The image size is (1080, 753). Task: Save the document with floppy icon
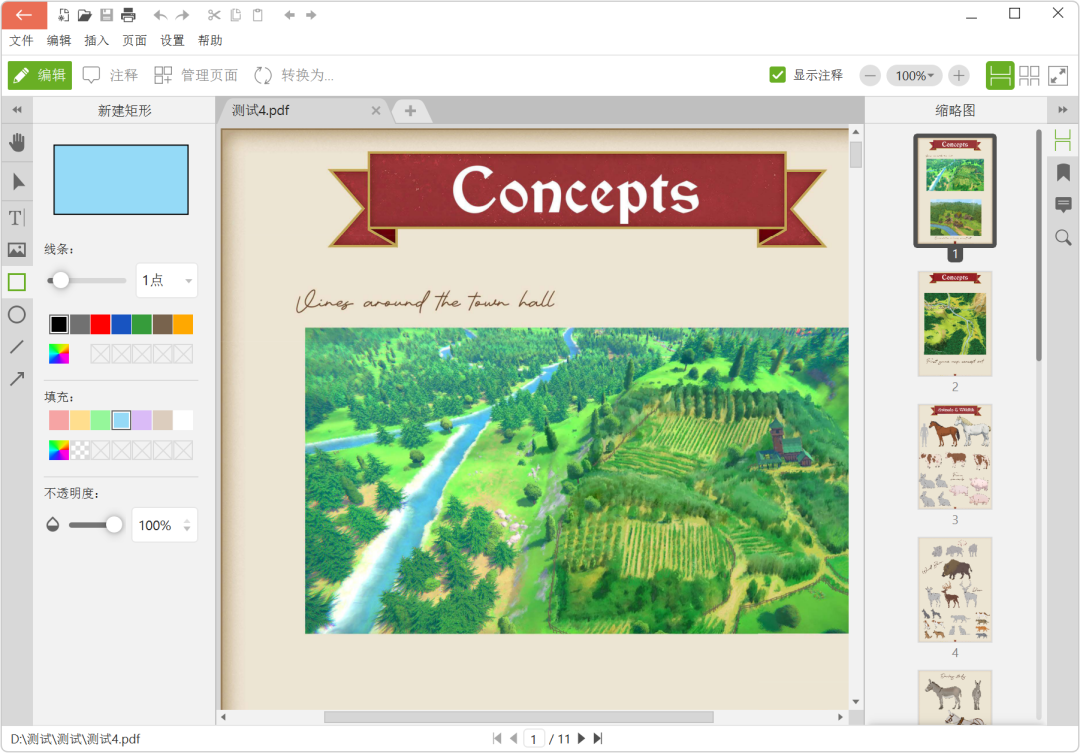pyautogui.click(x=107, y=14)
